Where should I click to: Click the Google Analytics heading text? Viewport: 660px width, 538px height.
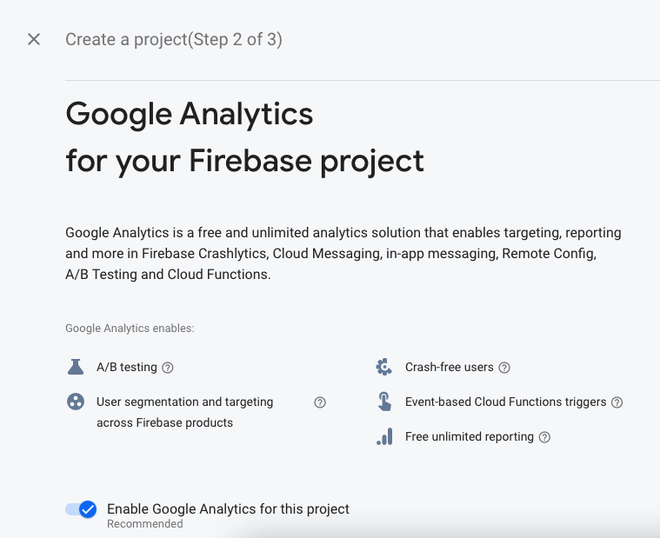pos(189,114)
